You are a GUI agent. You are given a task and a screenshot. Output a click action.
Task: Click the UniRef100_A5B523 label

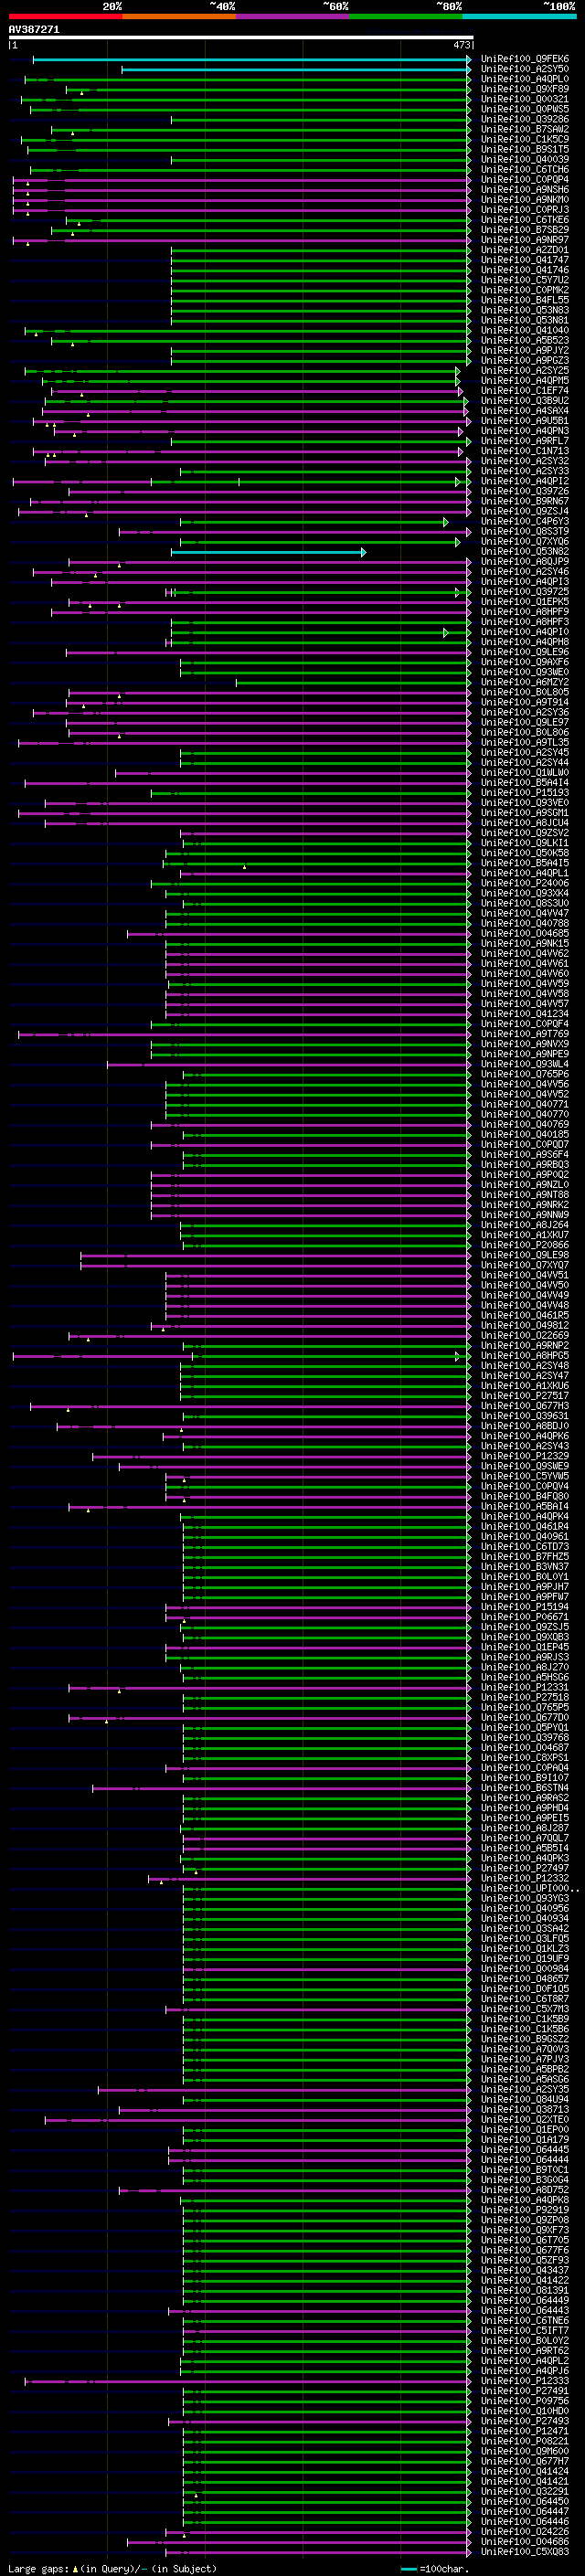pos(525,340)
